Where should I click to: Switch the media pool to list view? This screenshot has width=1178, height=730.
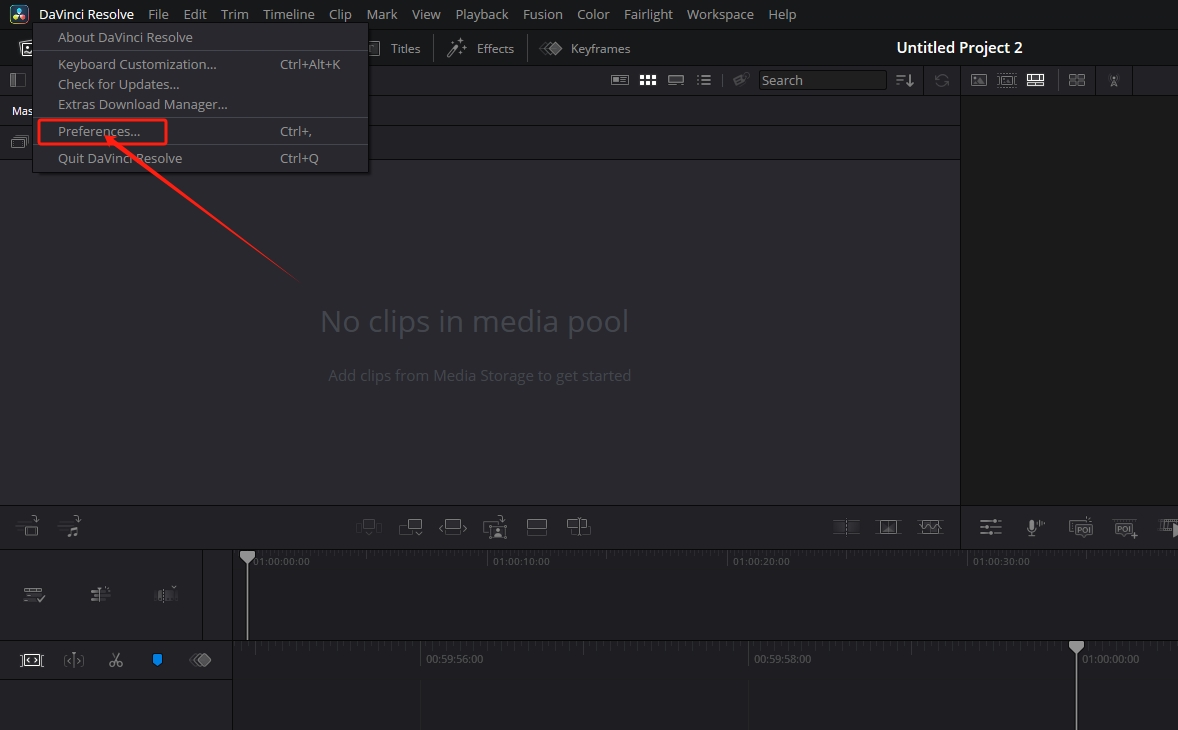704,80
